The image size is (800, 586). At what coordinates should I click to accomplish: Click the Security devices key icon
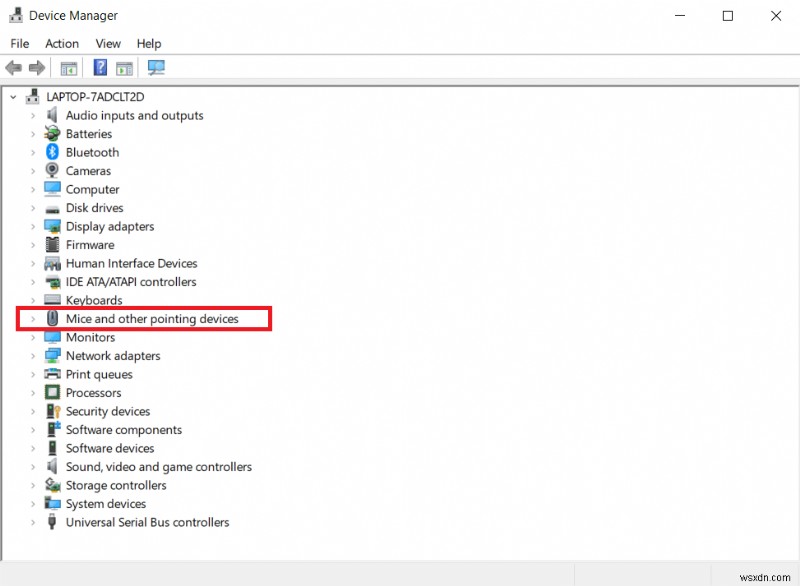[53, 411]
